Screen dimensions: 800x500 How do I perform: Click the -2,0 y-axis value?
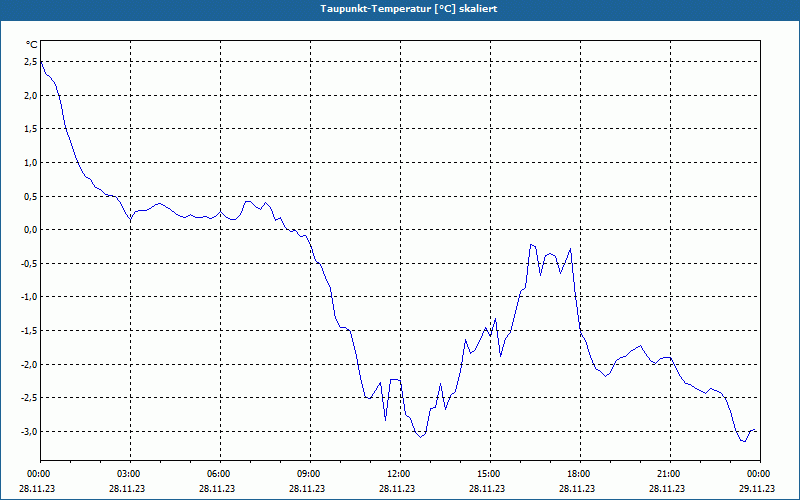29,364
